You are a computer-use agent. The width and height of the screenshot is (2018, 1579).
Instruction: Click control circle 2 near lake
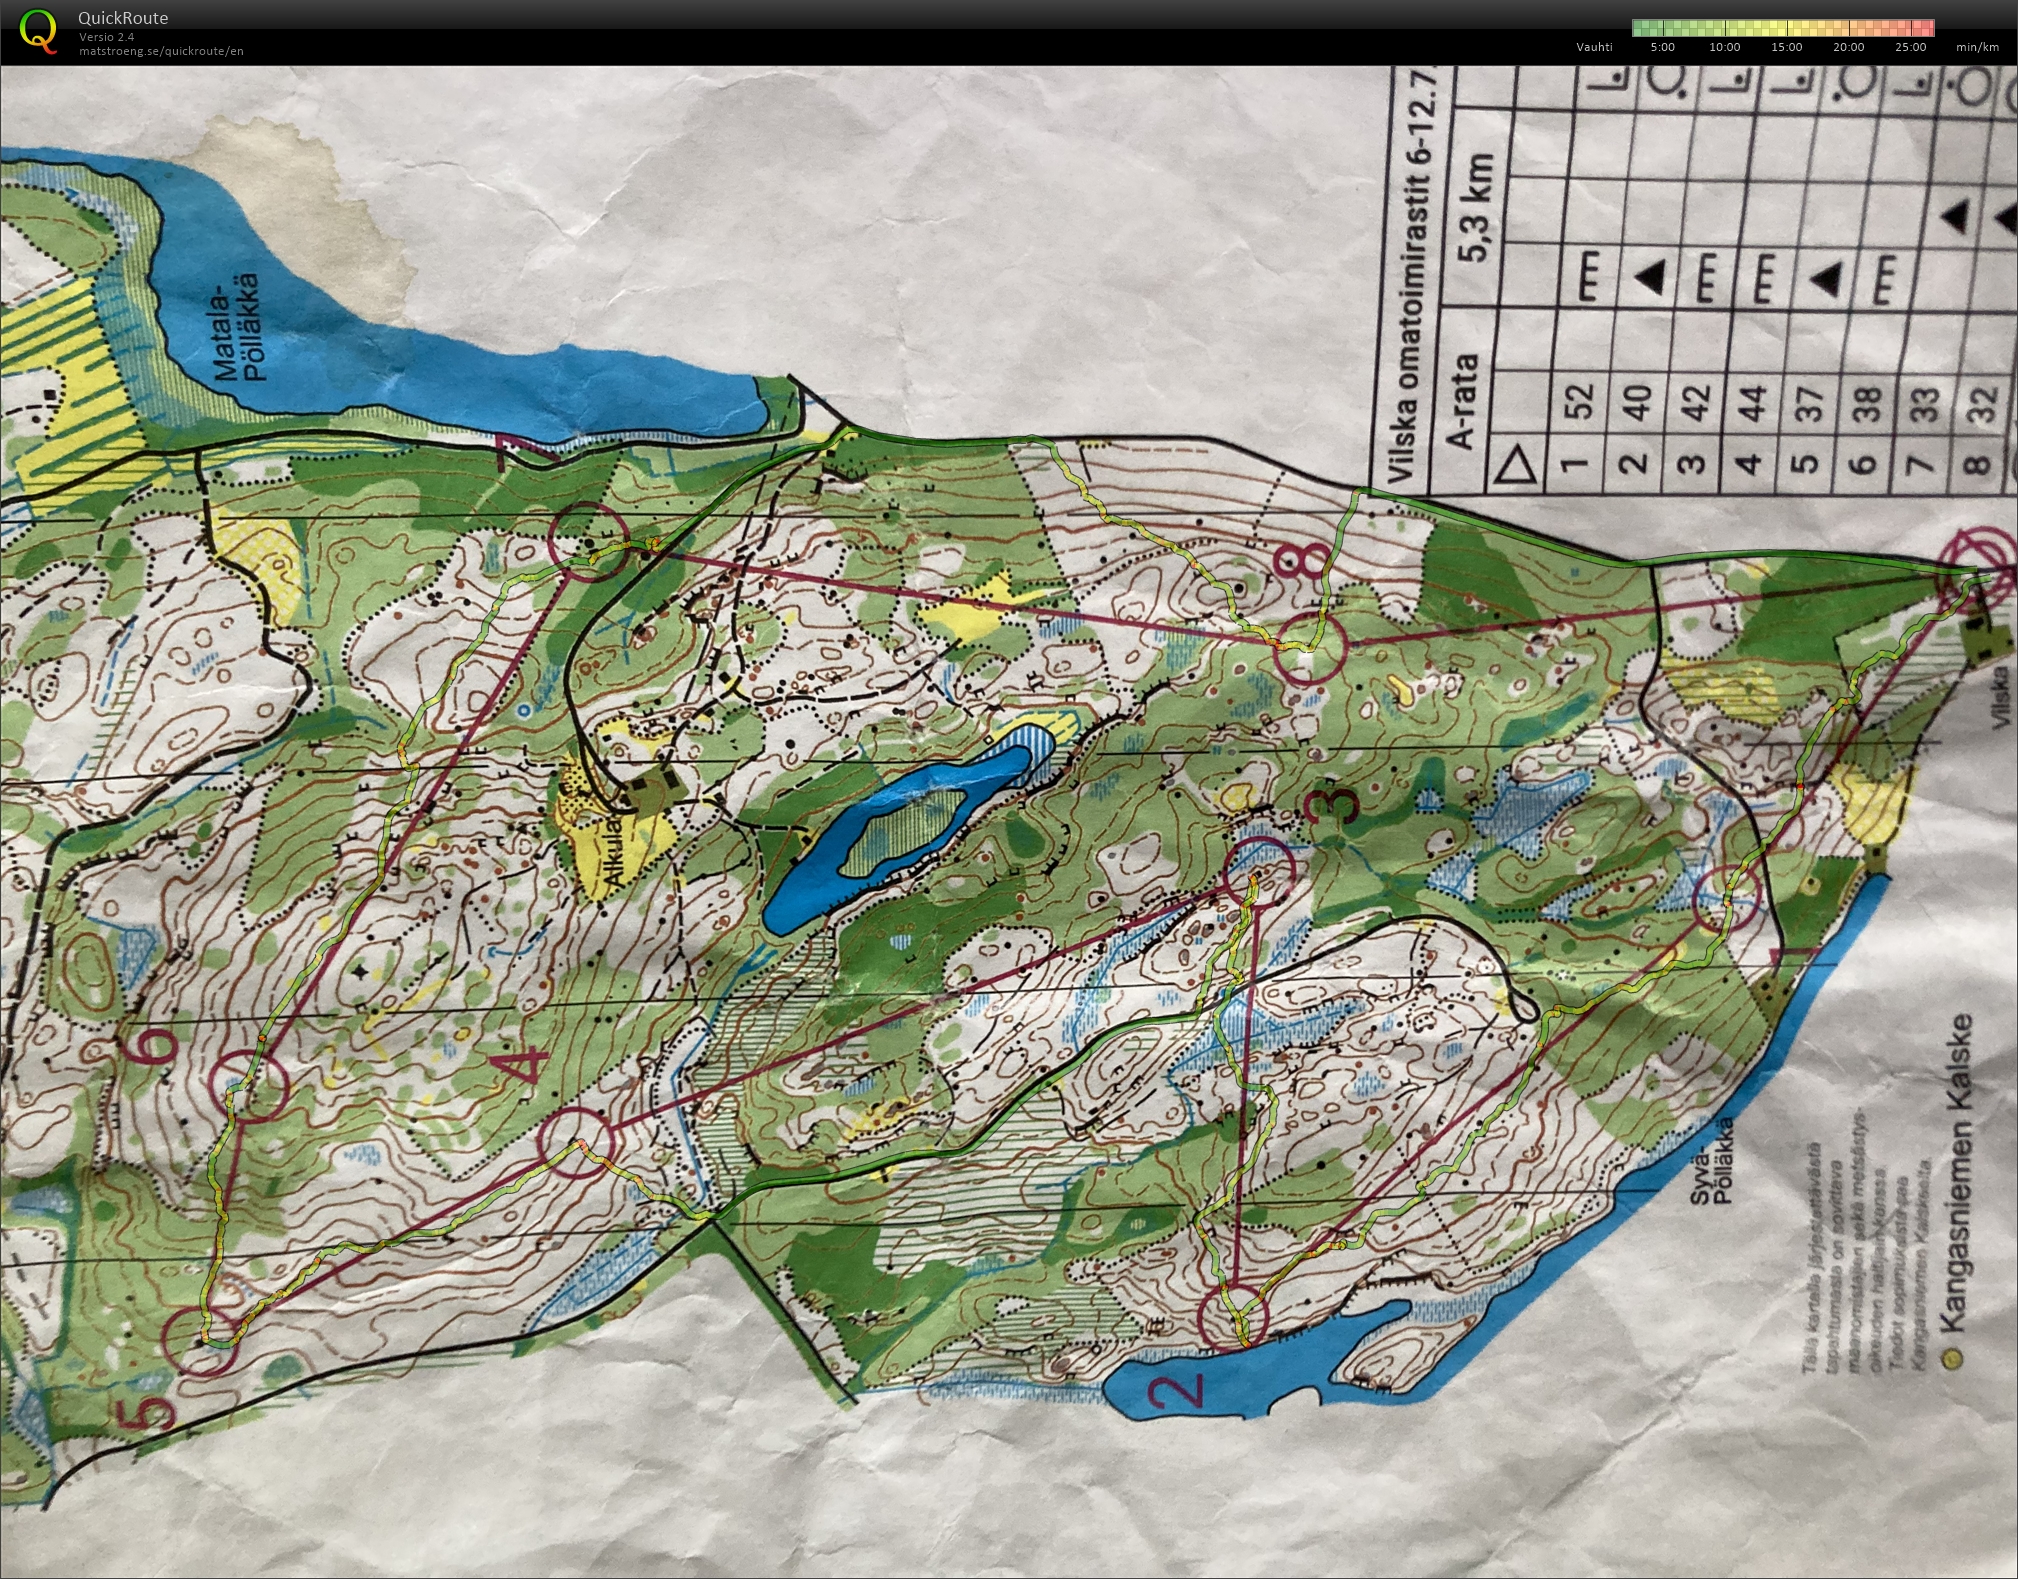[x=1232, y=1315]
